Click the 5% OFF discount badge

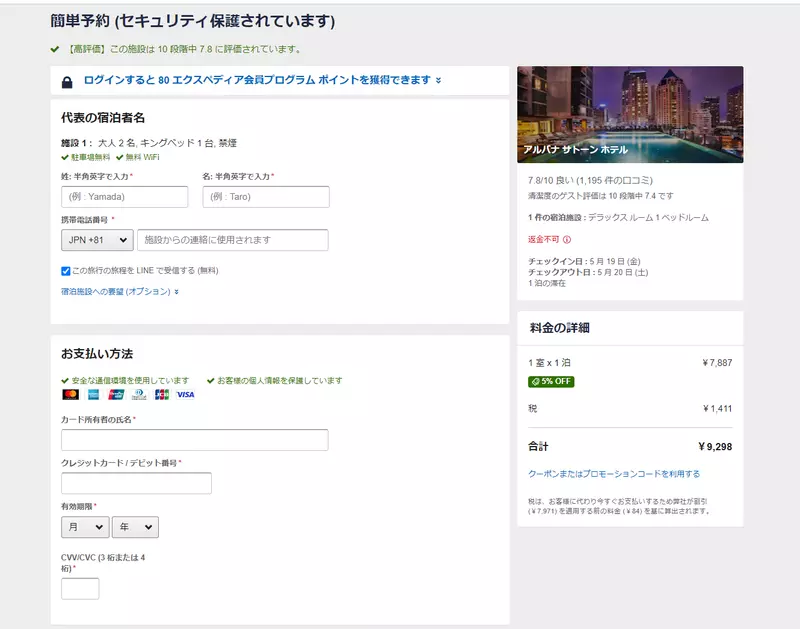point(551,381)
